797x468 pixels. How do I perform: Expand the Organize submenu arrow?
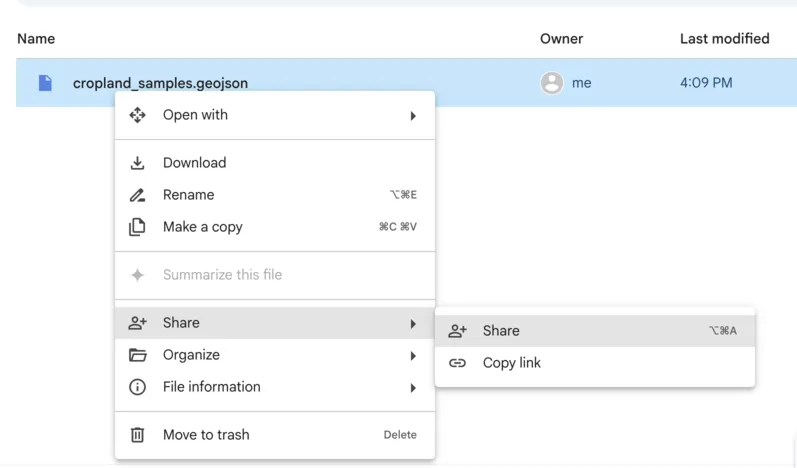pos(413,356)
